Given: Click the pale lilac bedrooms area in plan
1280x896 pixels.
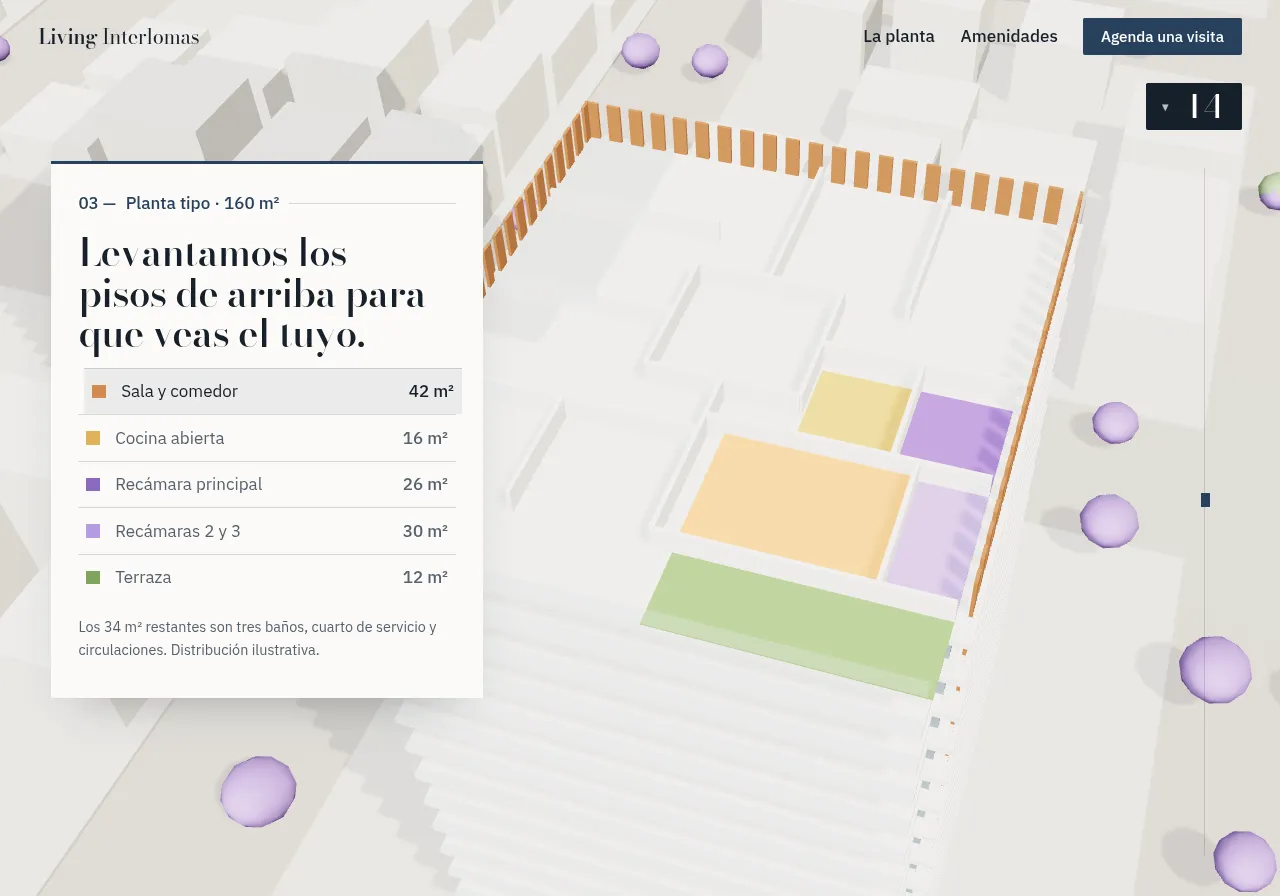Looking at the screenshot, I should tap(936, 540).
